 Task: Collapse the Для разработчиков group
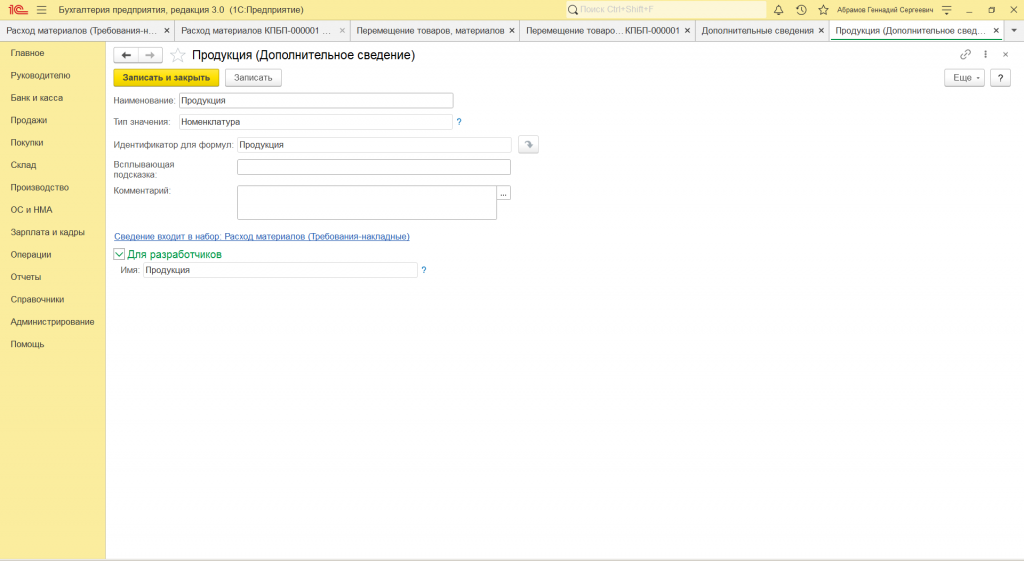tap(119, 254)
